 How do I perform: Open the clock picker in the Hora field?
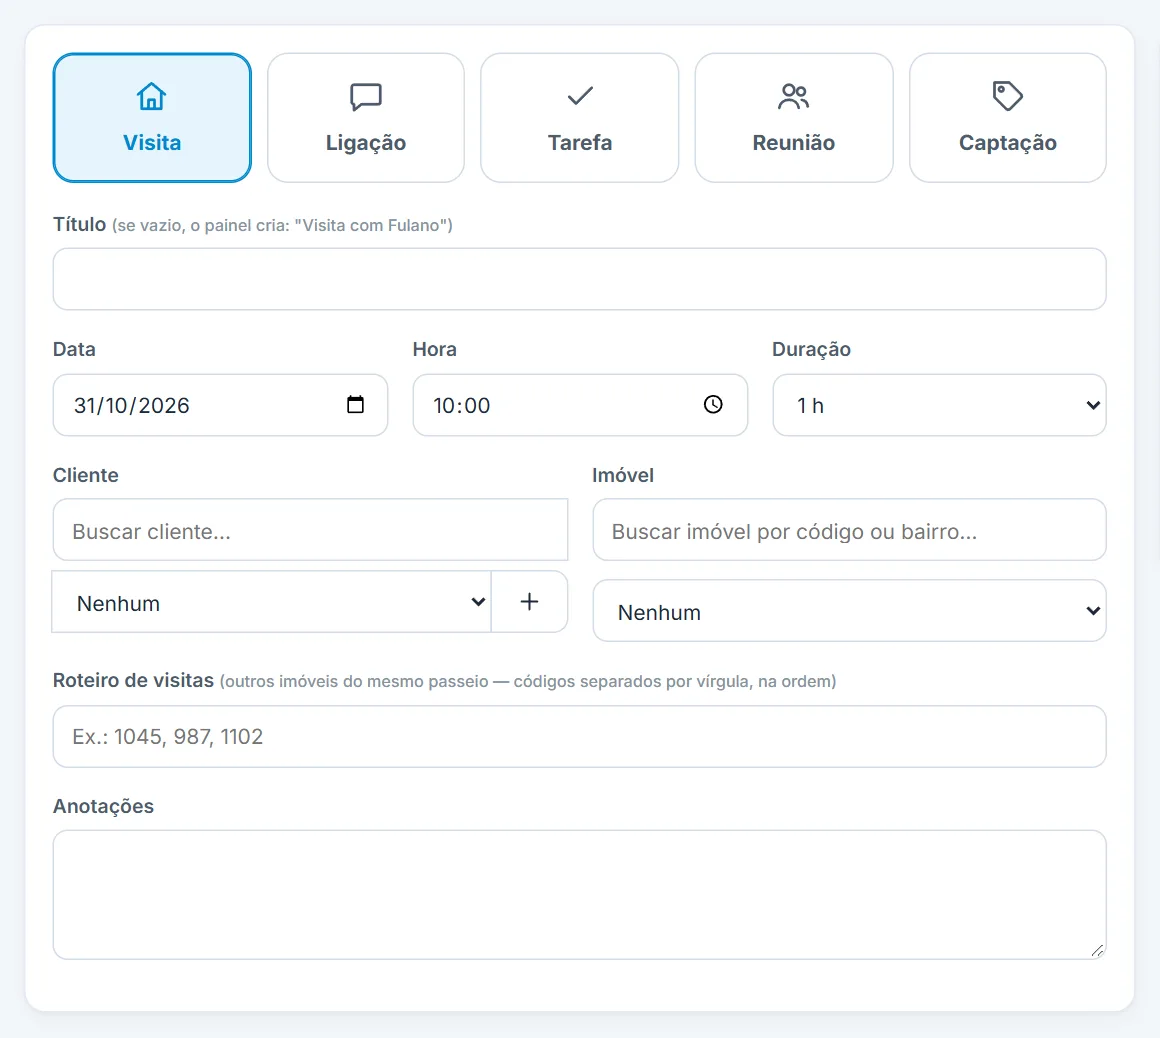click(x=713, y=405)
